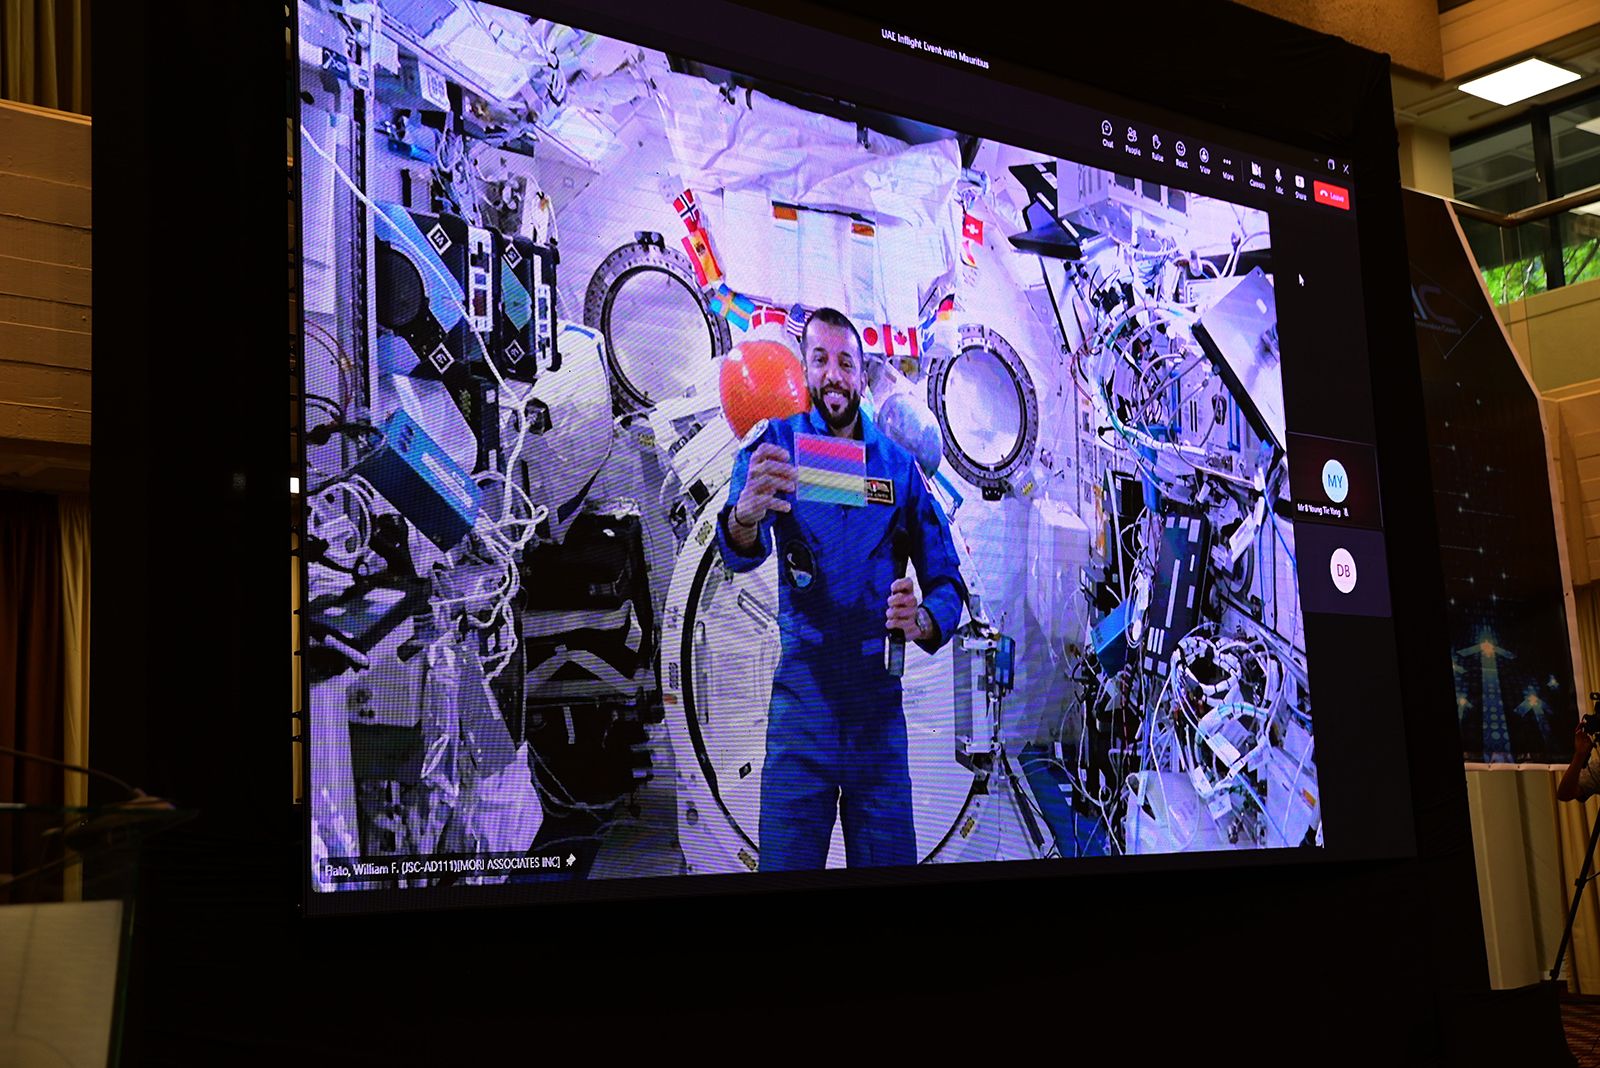Click the meeting title at the top

pos(934,49)
